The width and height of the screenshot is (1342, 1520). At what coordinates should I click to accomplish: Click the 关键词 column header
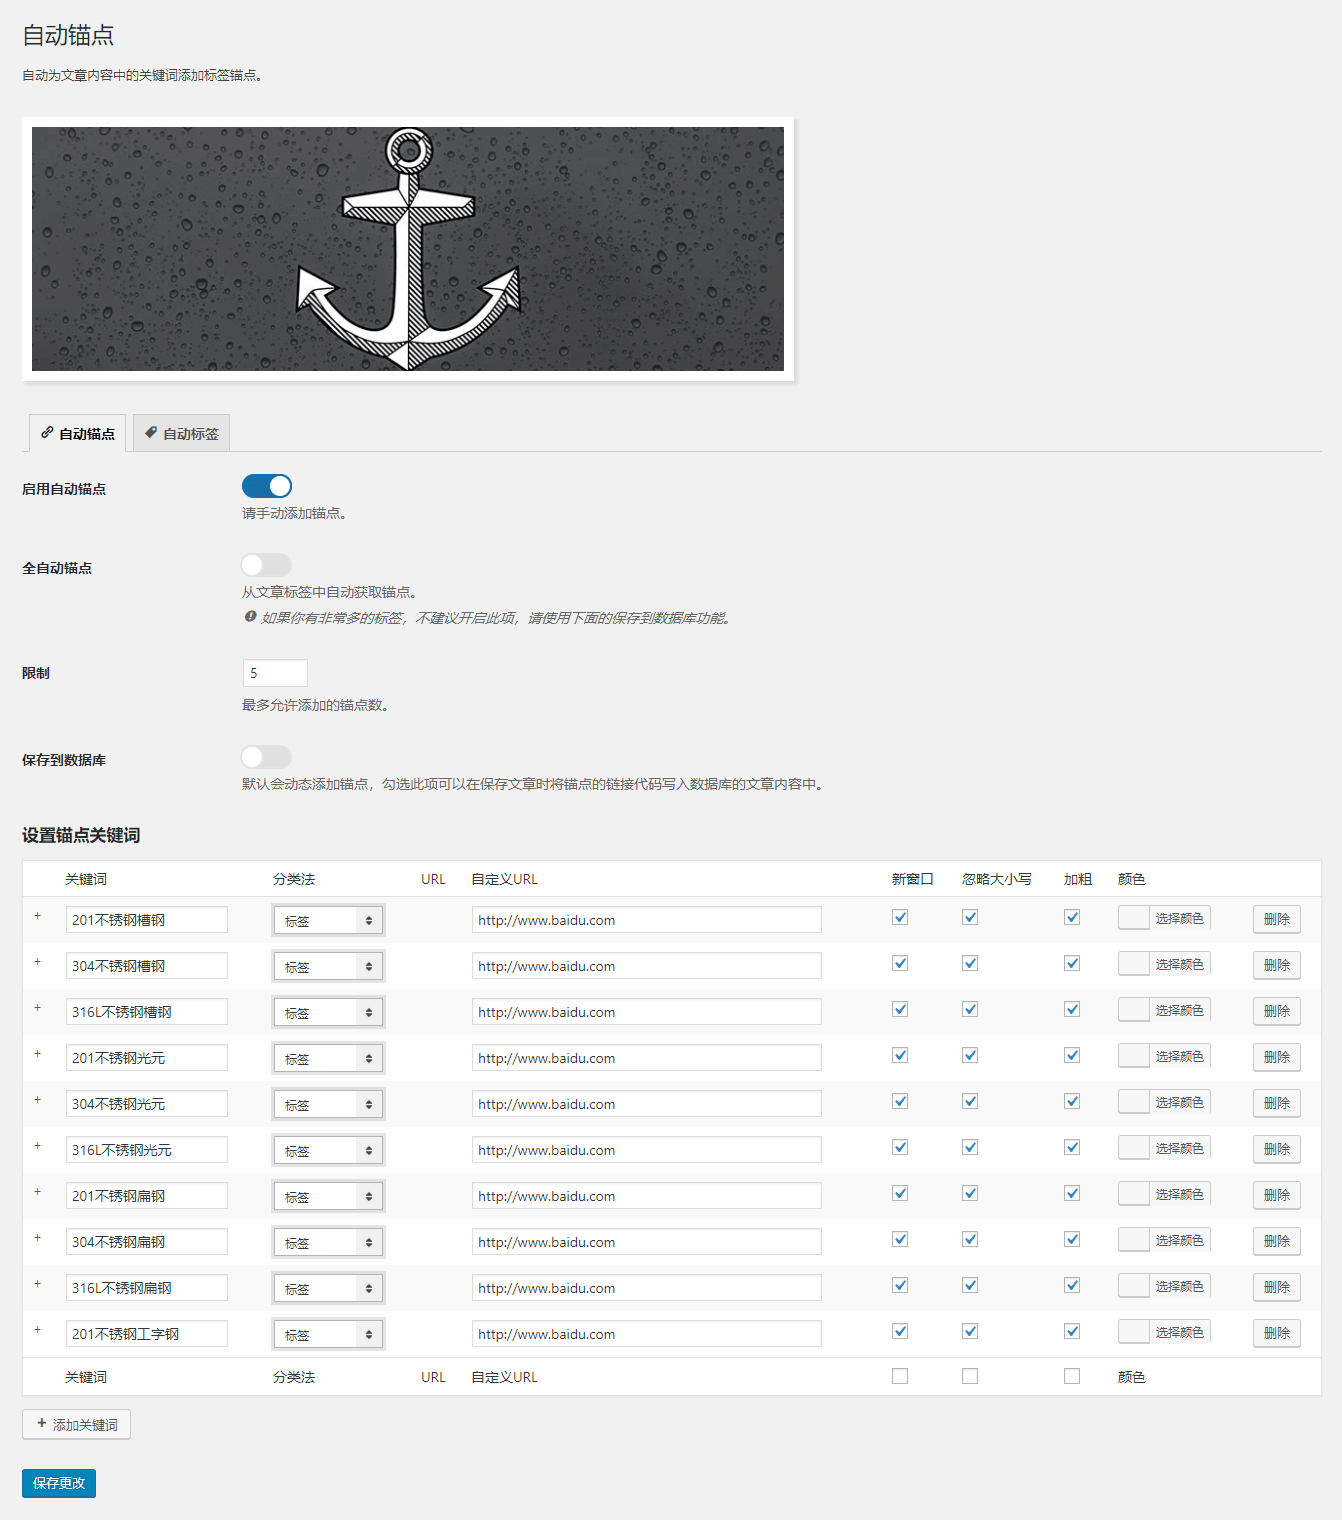point(86,879)
